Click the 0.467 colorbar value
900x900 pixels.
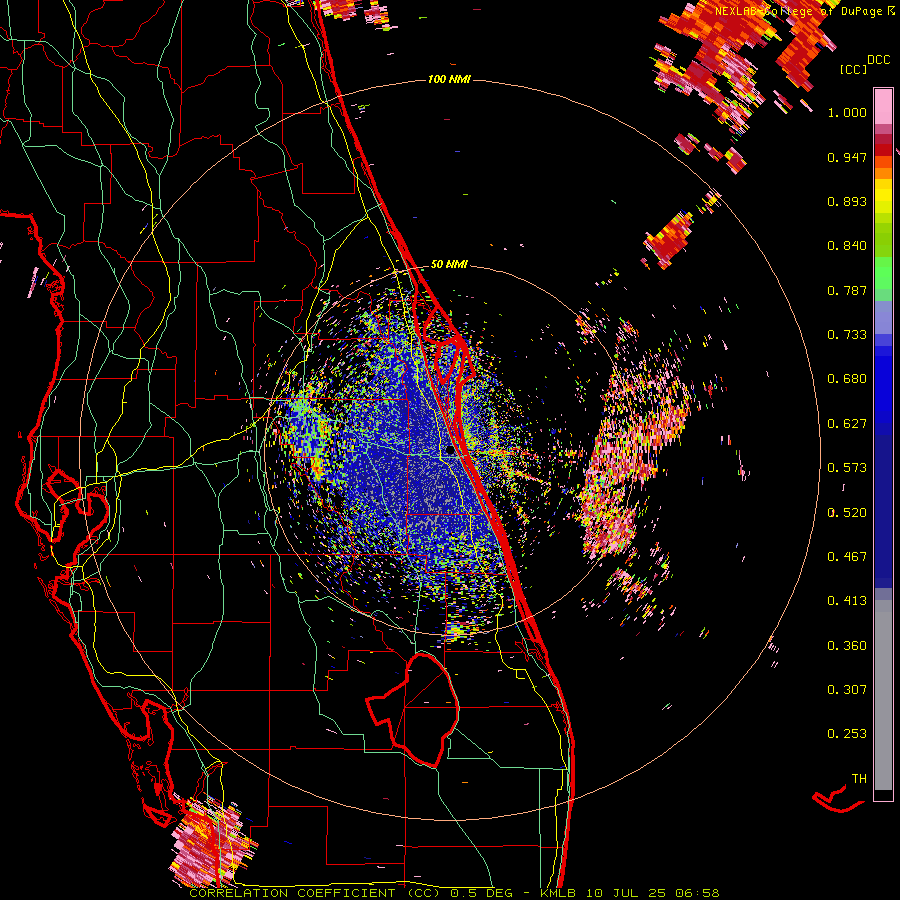tap(847, 556)
